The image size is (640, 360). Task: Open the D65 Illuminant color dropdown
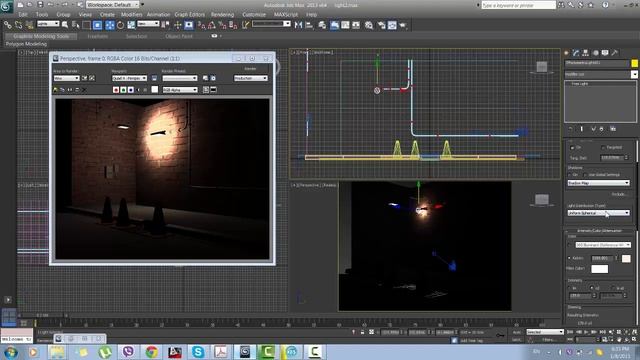click(603, 245)
